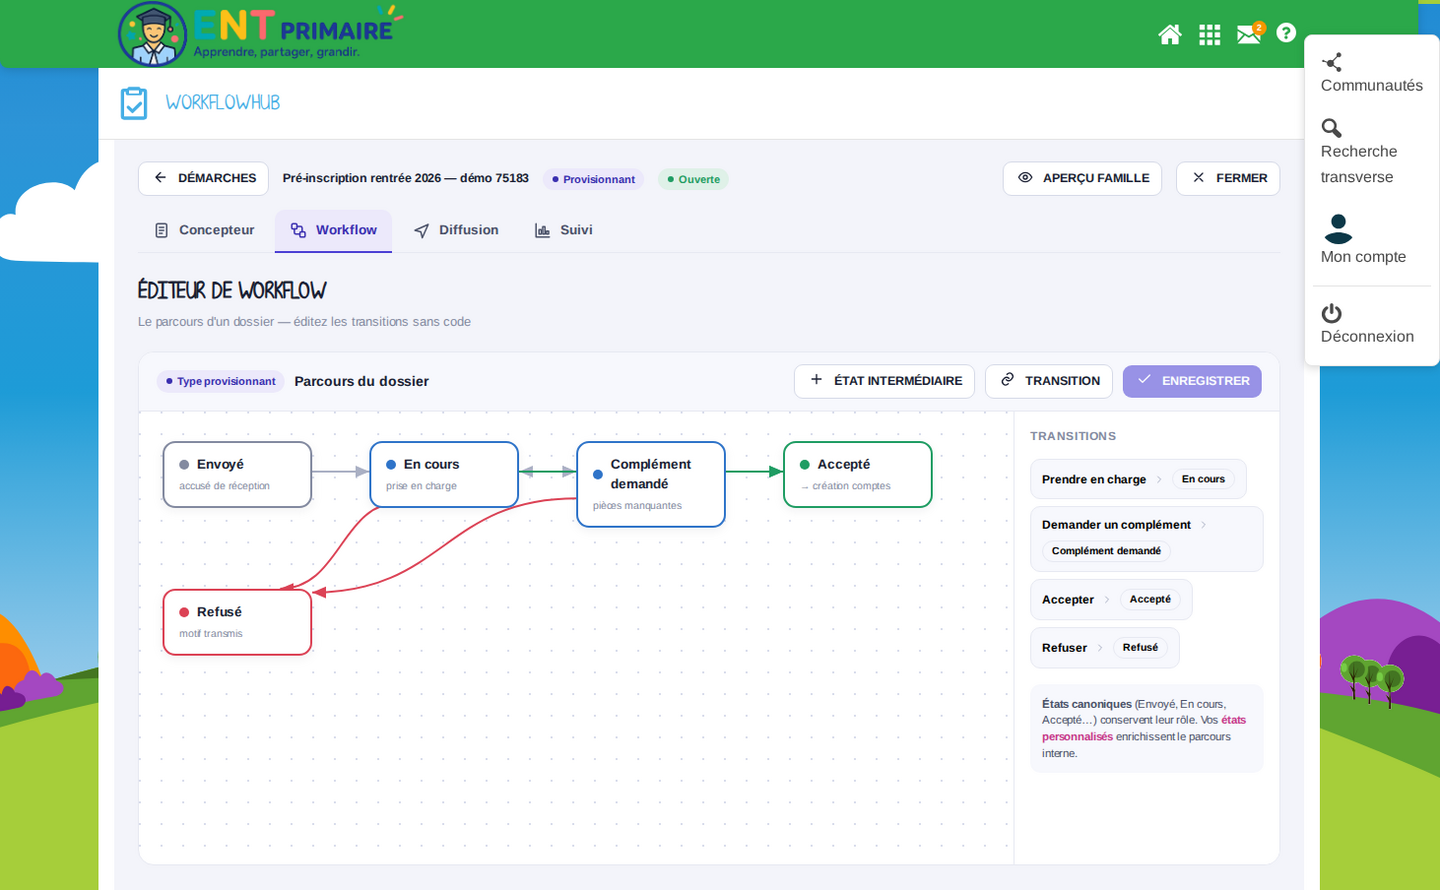Open Aperçu famille preview
Viewport: 1440px width, 890px height.
(1083, 179)
